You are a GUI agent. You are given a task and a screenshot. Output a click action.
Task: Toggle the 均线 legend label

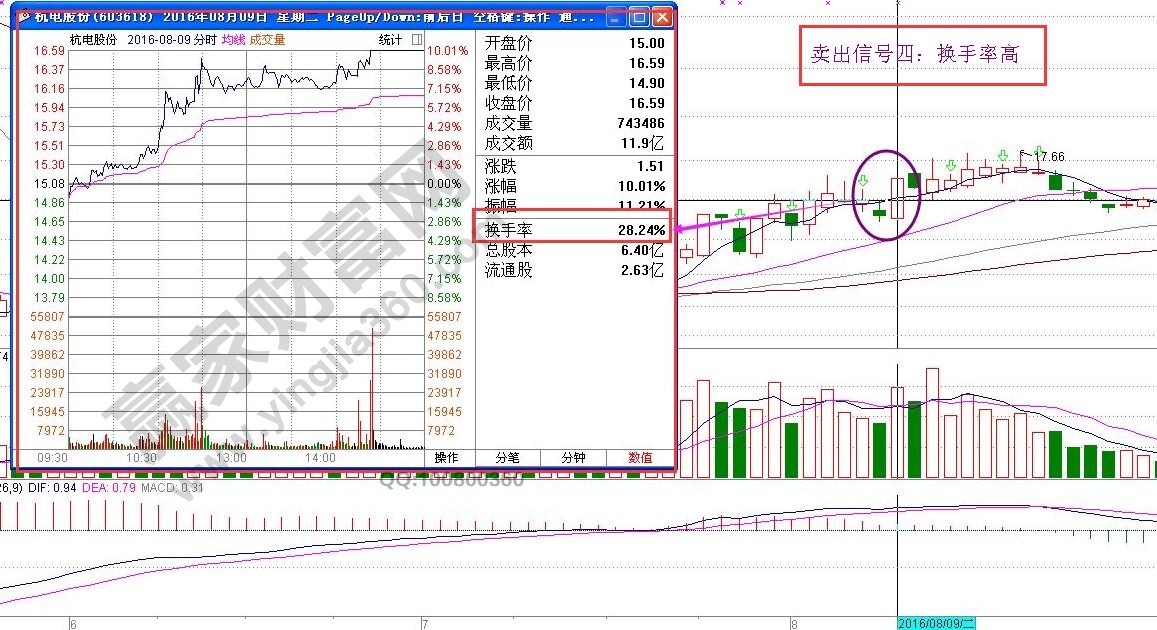(x=233, y=40)
